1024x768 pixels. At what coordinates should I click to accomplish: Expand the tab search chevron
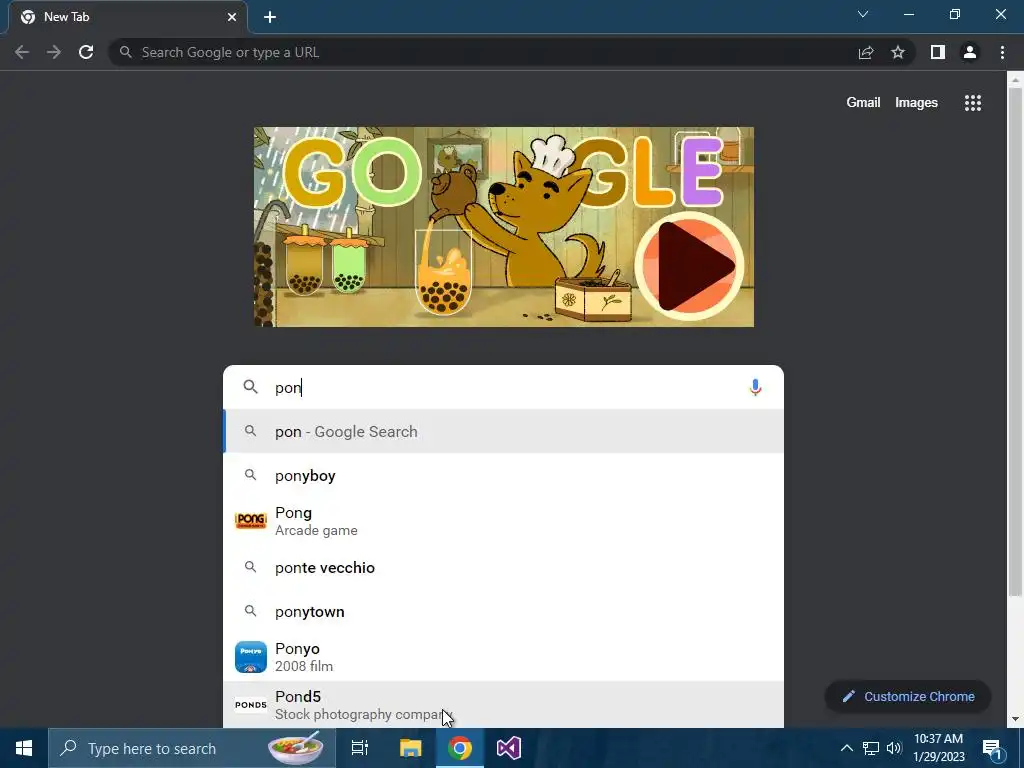(x=863, y=14)
